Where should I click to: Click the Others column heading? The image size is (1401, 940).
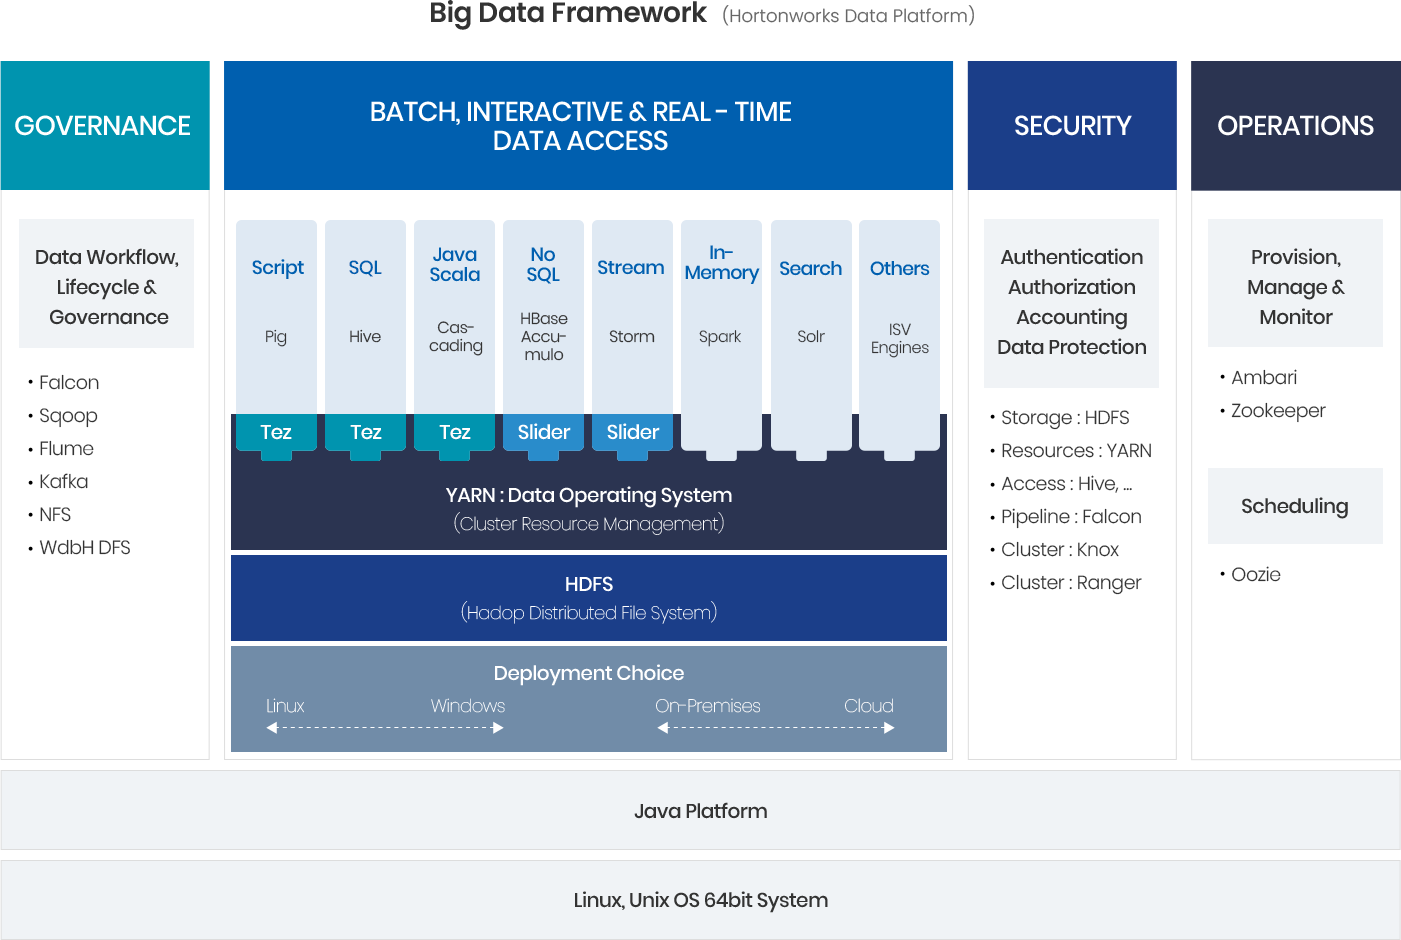tap(899, 269)
